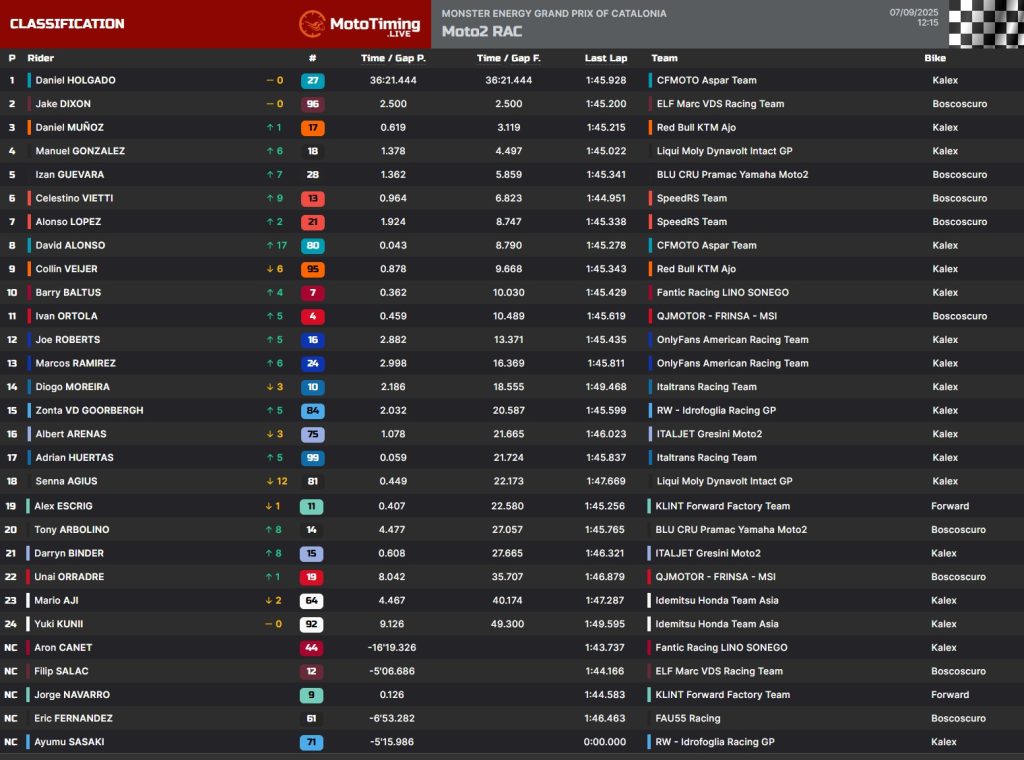Click the checkered flag icon
Image resolution: width=1024 pixels, height=760 pixels.
[x=986, y=24]
